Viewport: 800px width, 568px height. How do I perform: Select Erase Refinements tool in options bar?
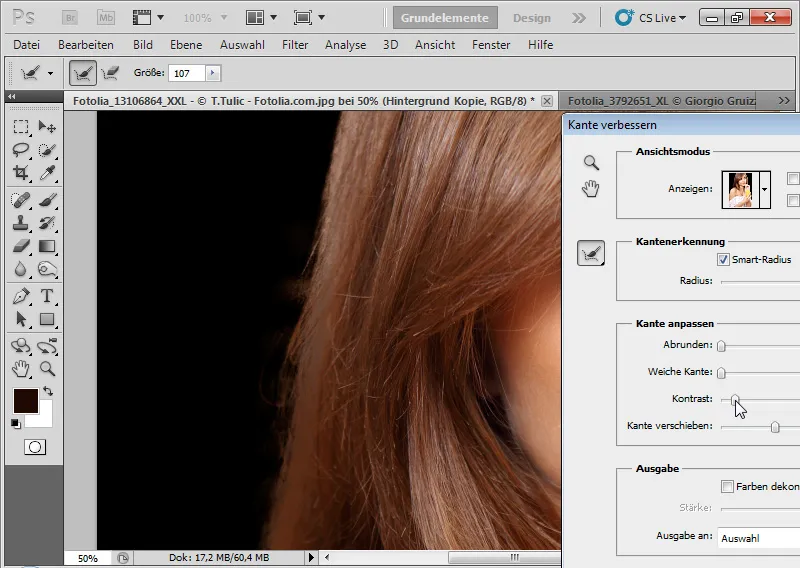coord(110,73)
